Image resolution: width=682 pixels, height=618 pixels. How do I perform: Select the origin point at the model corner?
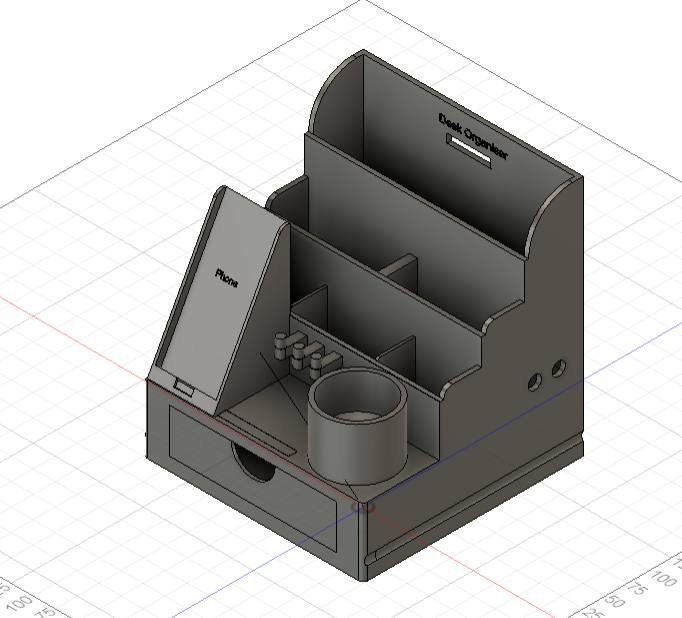pos(363,507)
